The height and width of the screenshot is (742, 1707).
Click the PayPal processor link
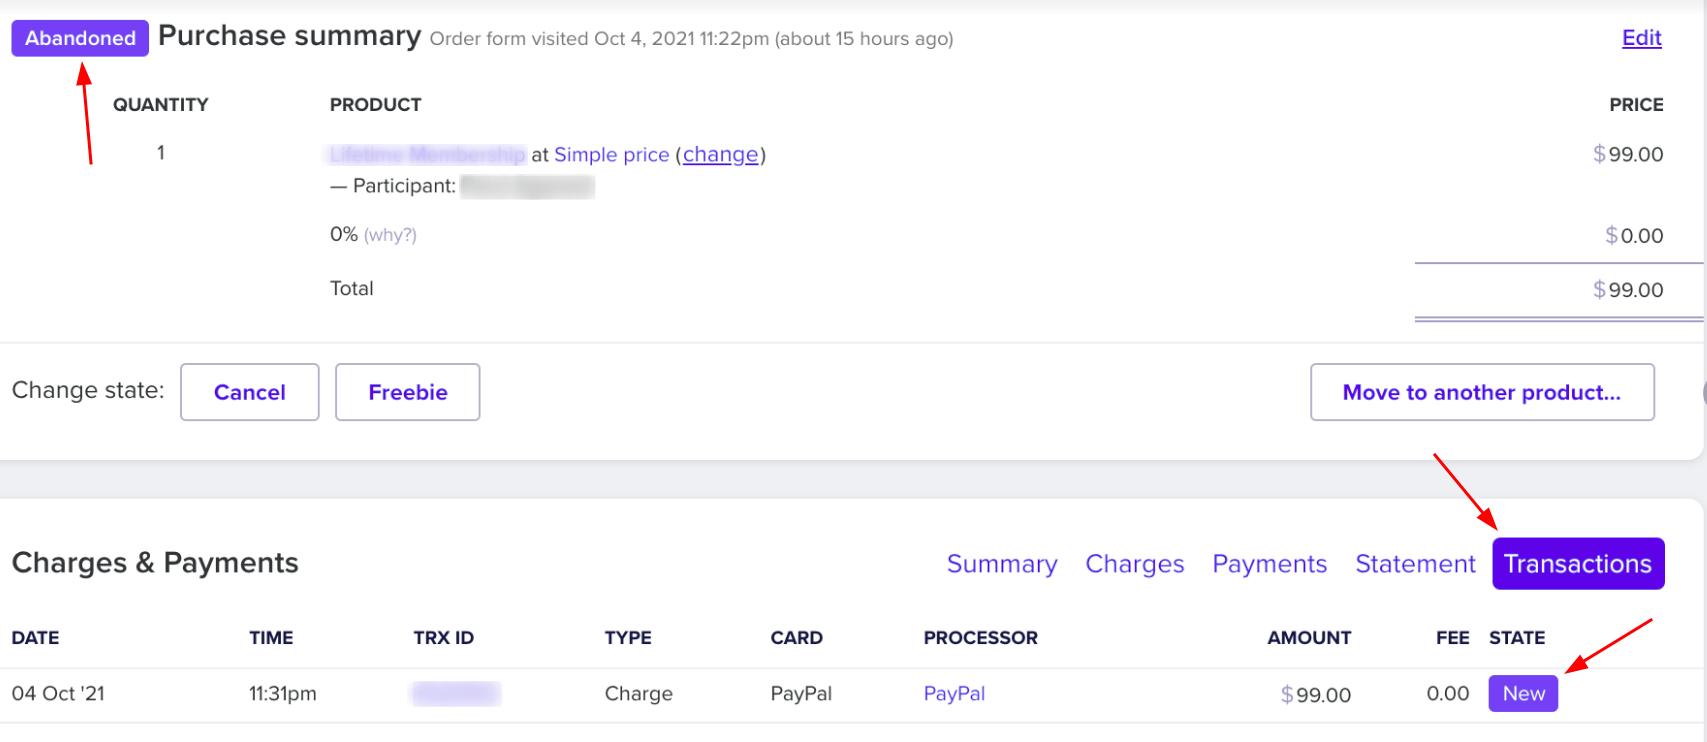coord(954,693)
